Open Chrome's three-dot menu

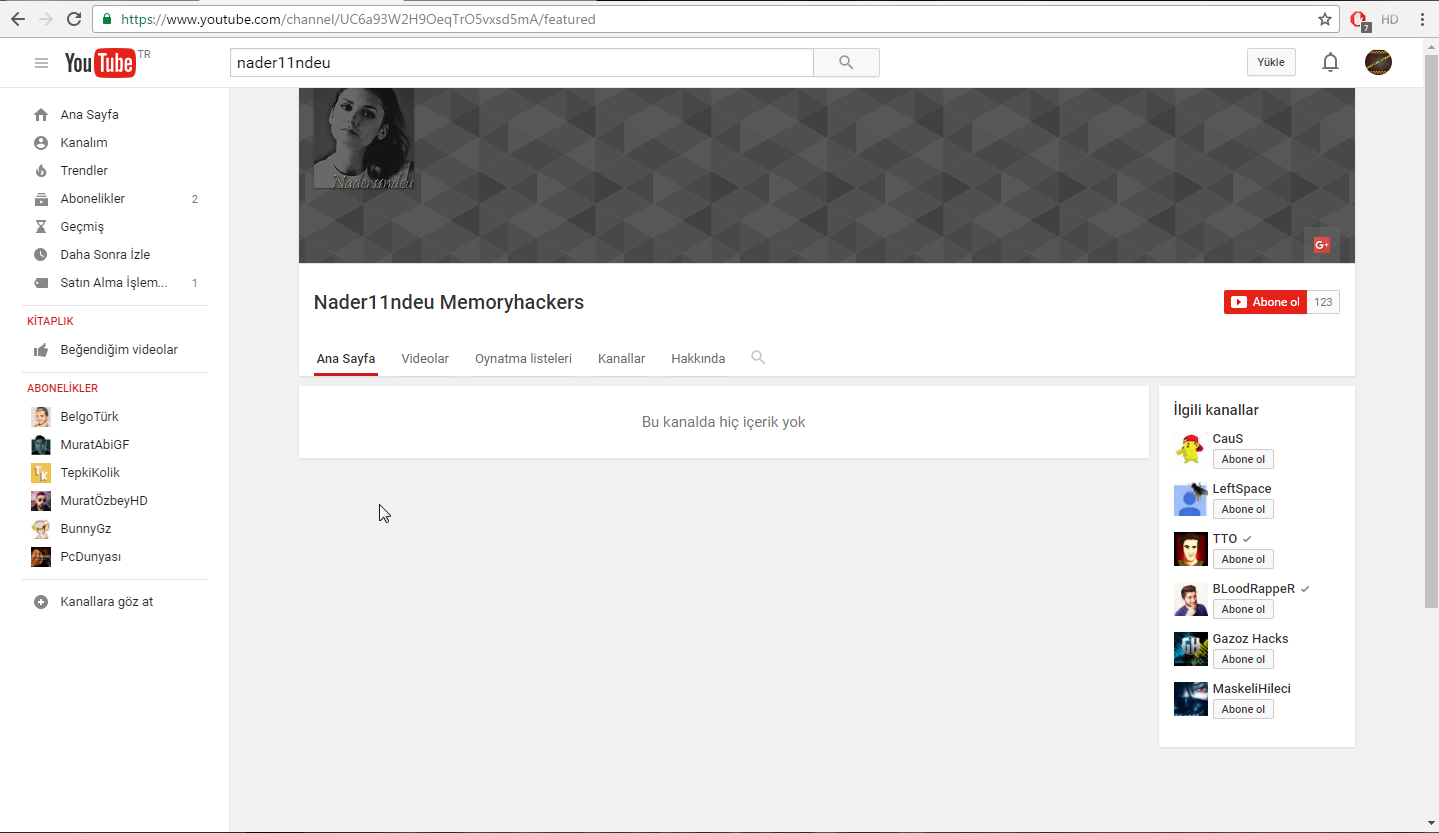coord(1422,19)
